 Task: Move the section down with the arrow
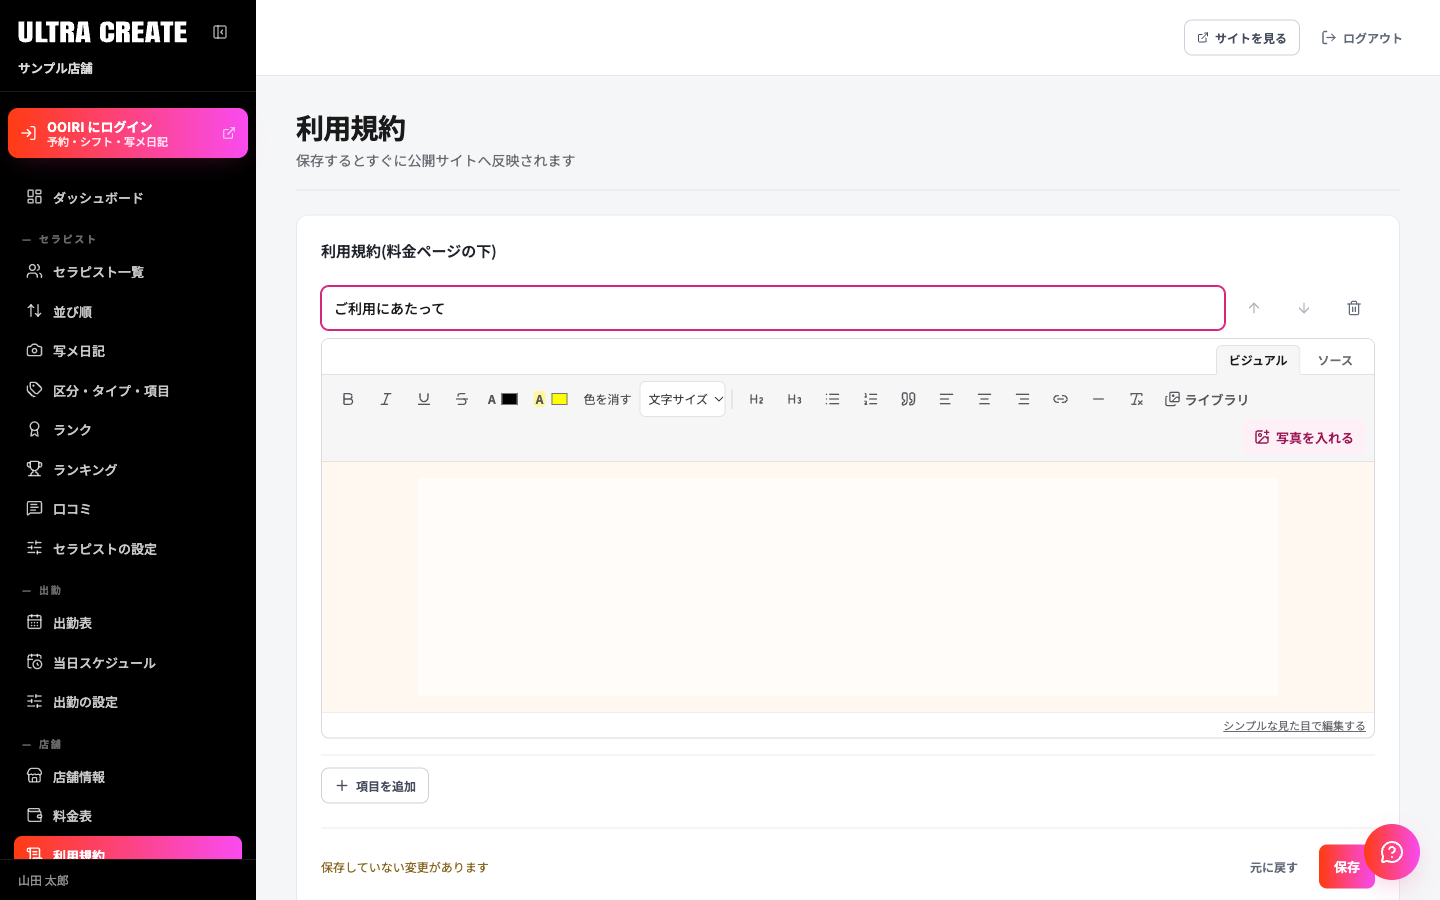[1304, 308]
